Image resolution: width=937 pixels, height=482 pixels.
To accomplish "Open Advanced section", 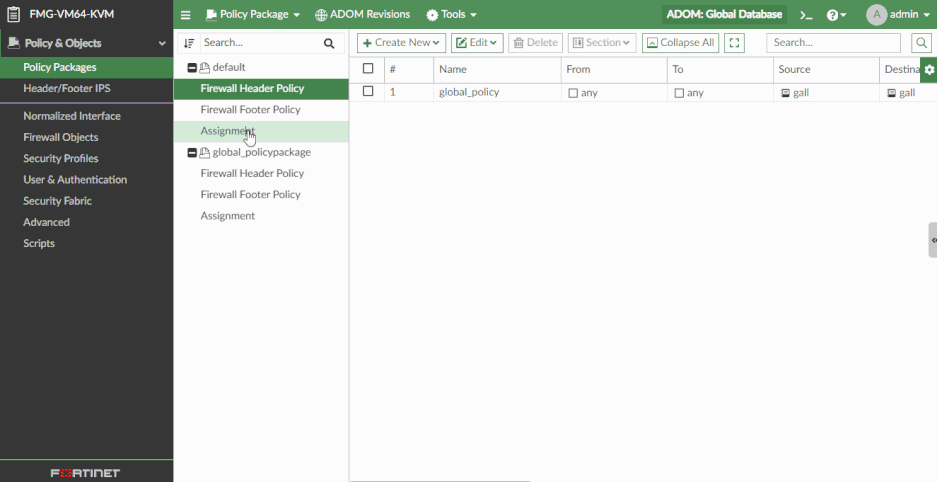I will [x=87, y=222].
